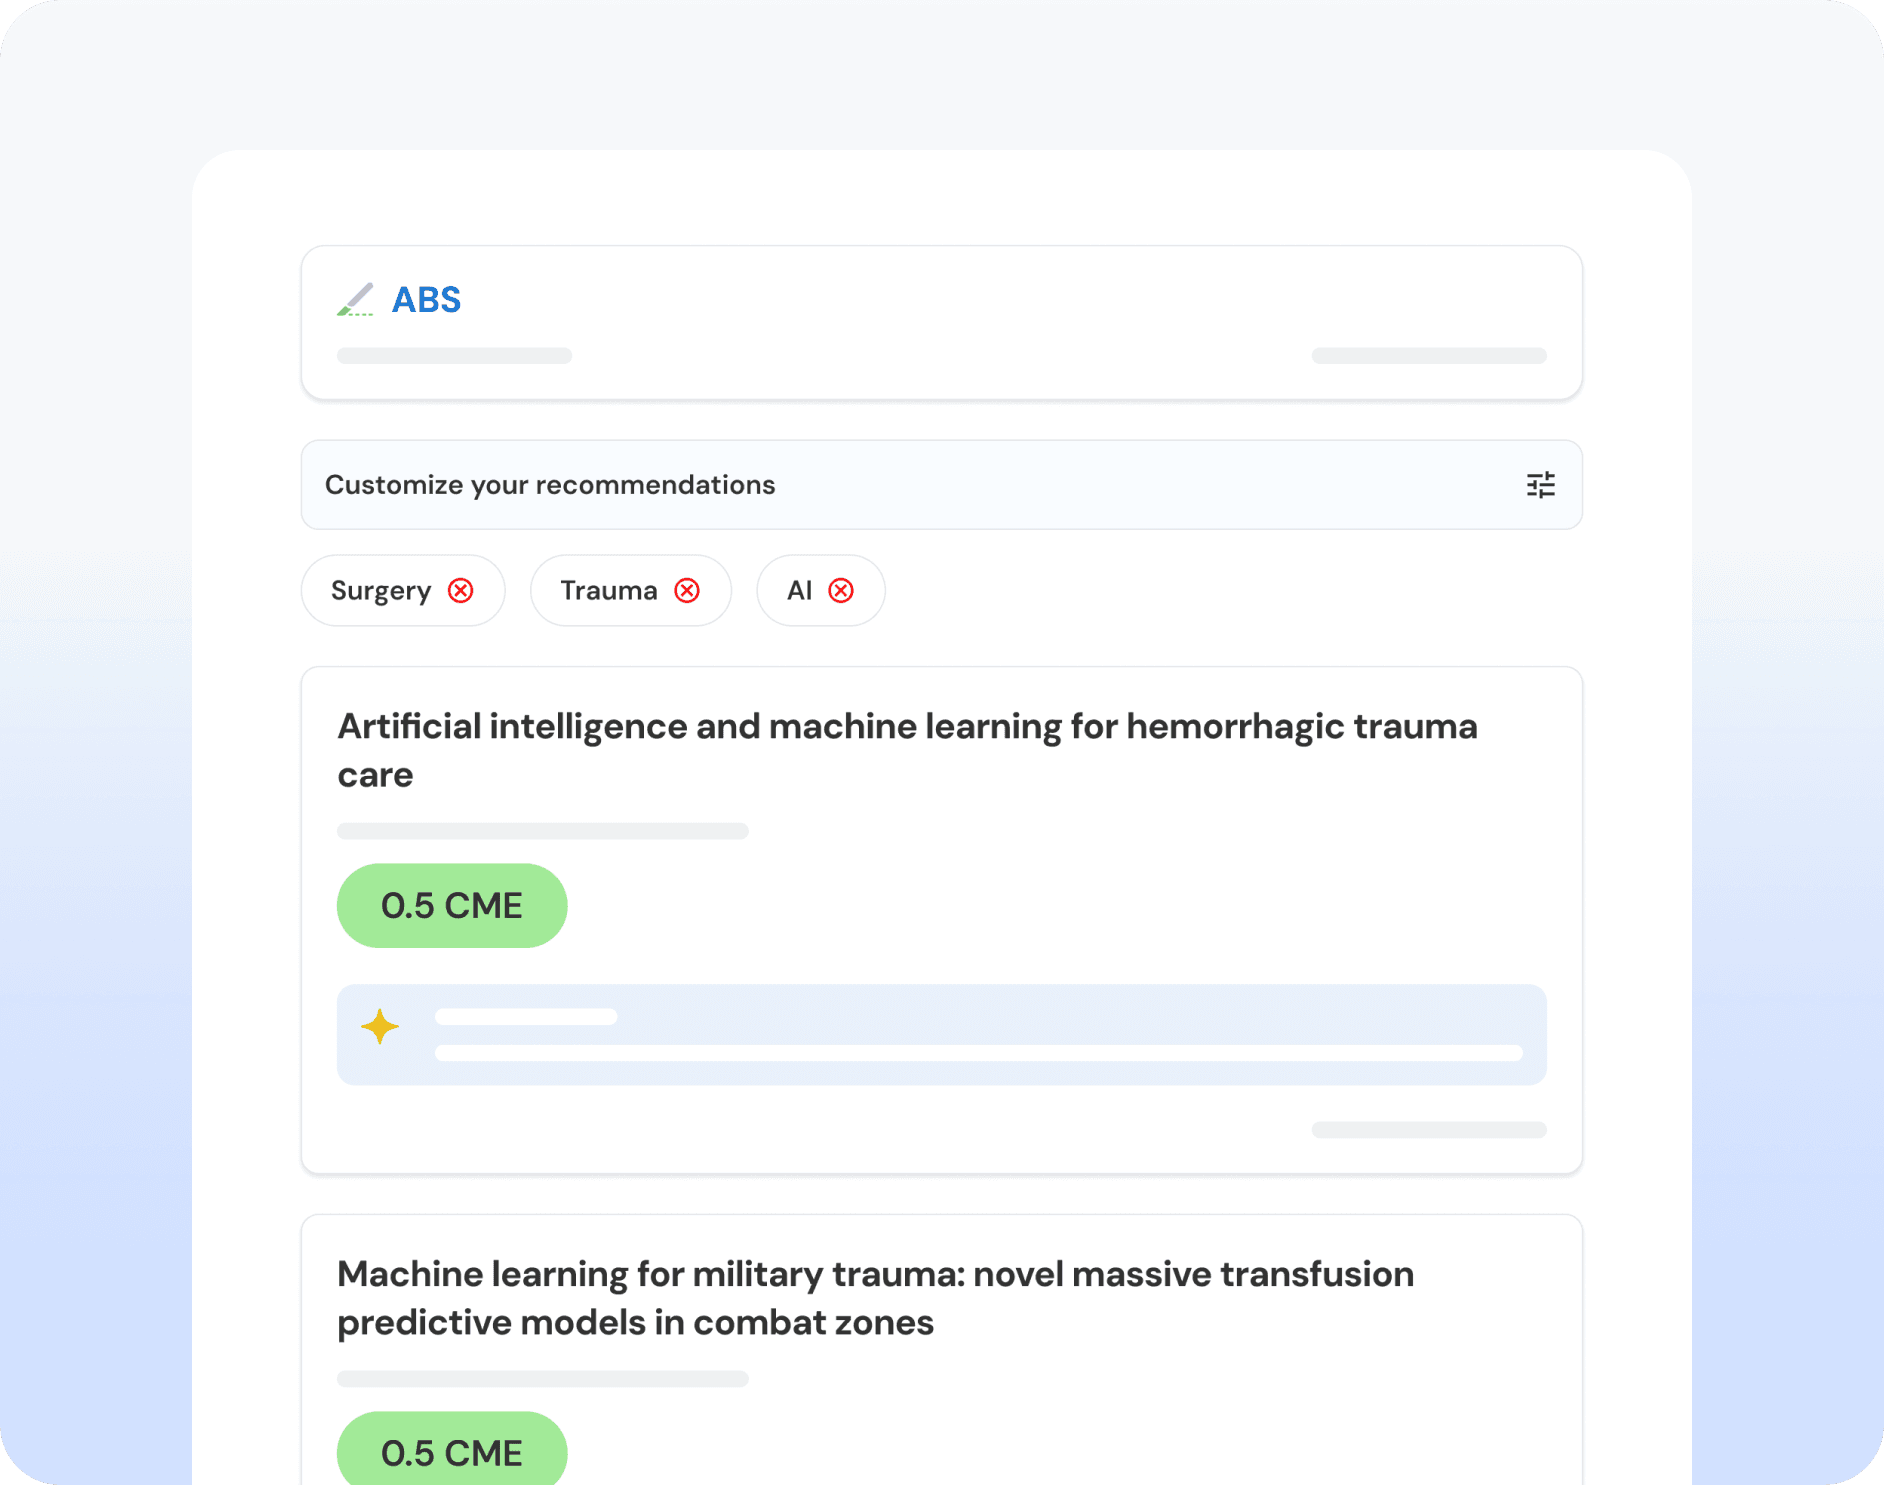Image resolution: width=1884 pixels, height=1485 pixels.
Task: Click the first article's 0.5 CME badge
Action: tap(452, 906)
